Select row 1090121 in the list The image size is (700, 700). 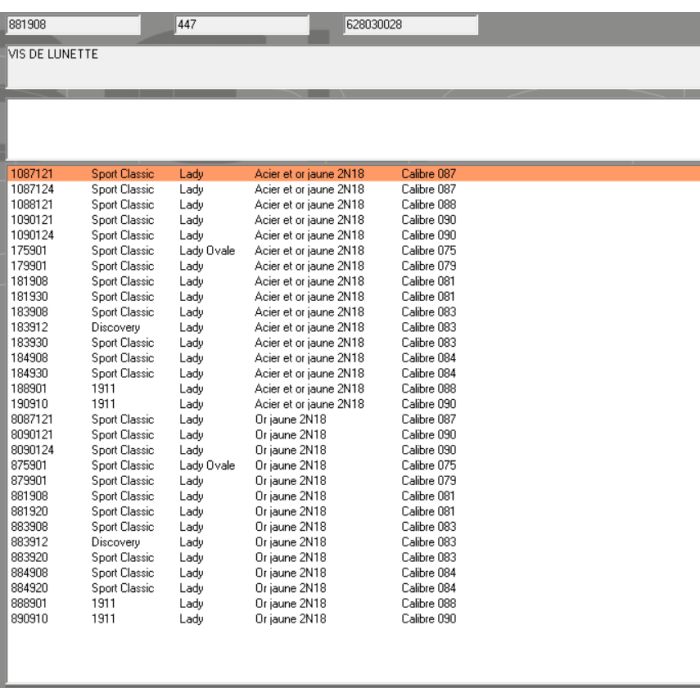coord(354,220)
